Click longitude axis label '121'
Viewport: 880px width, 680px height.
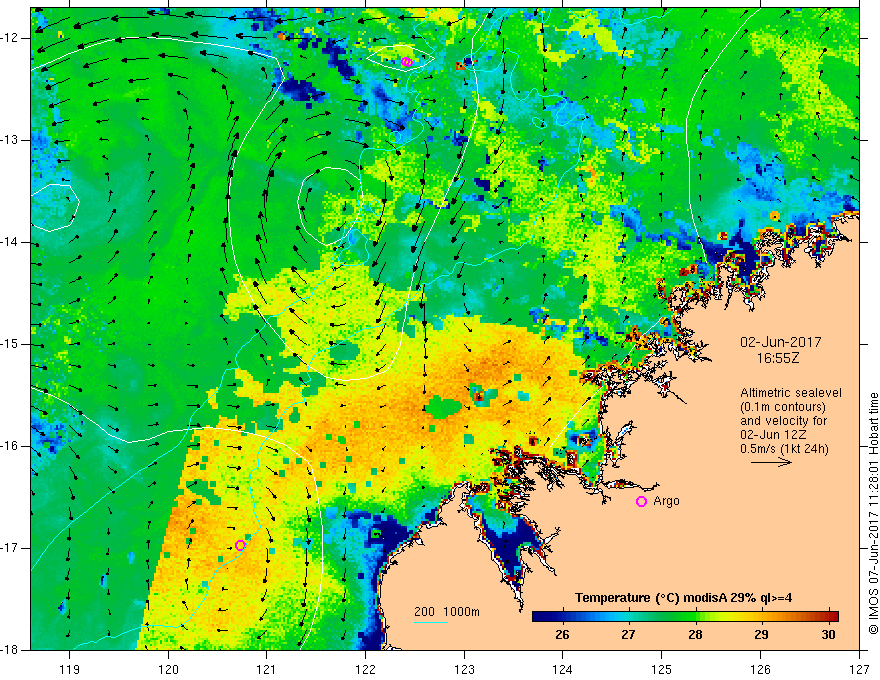pyautogui.click(x=266, y=669)
